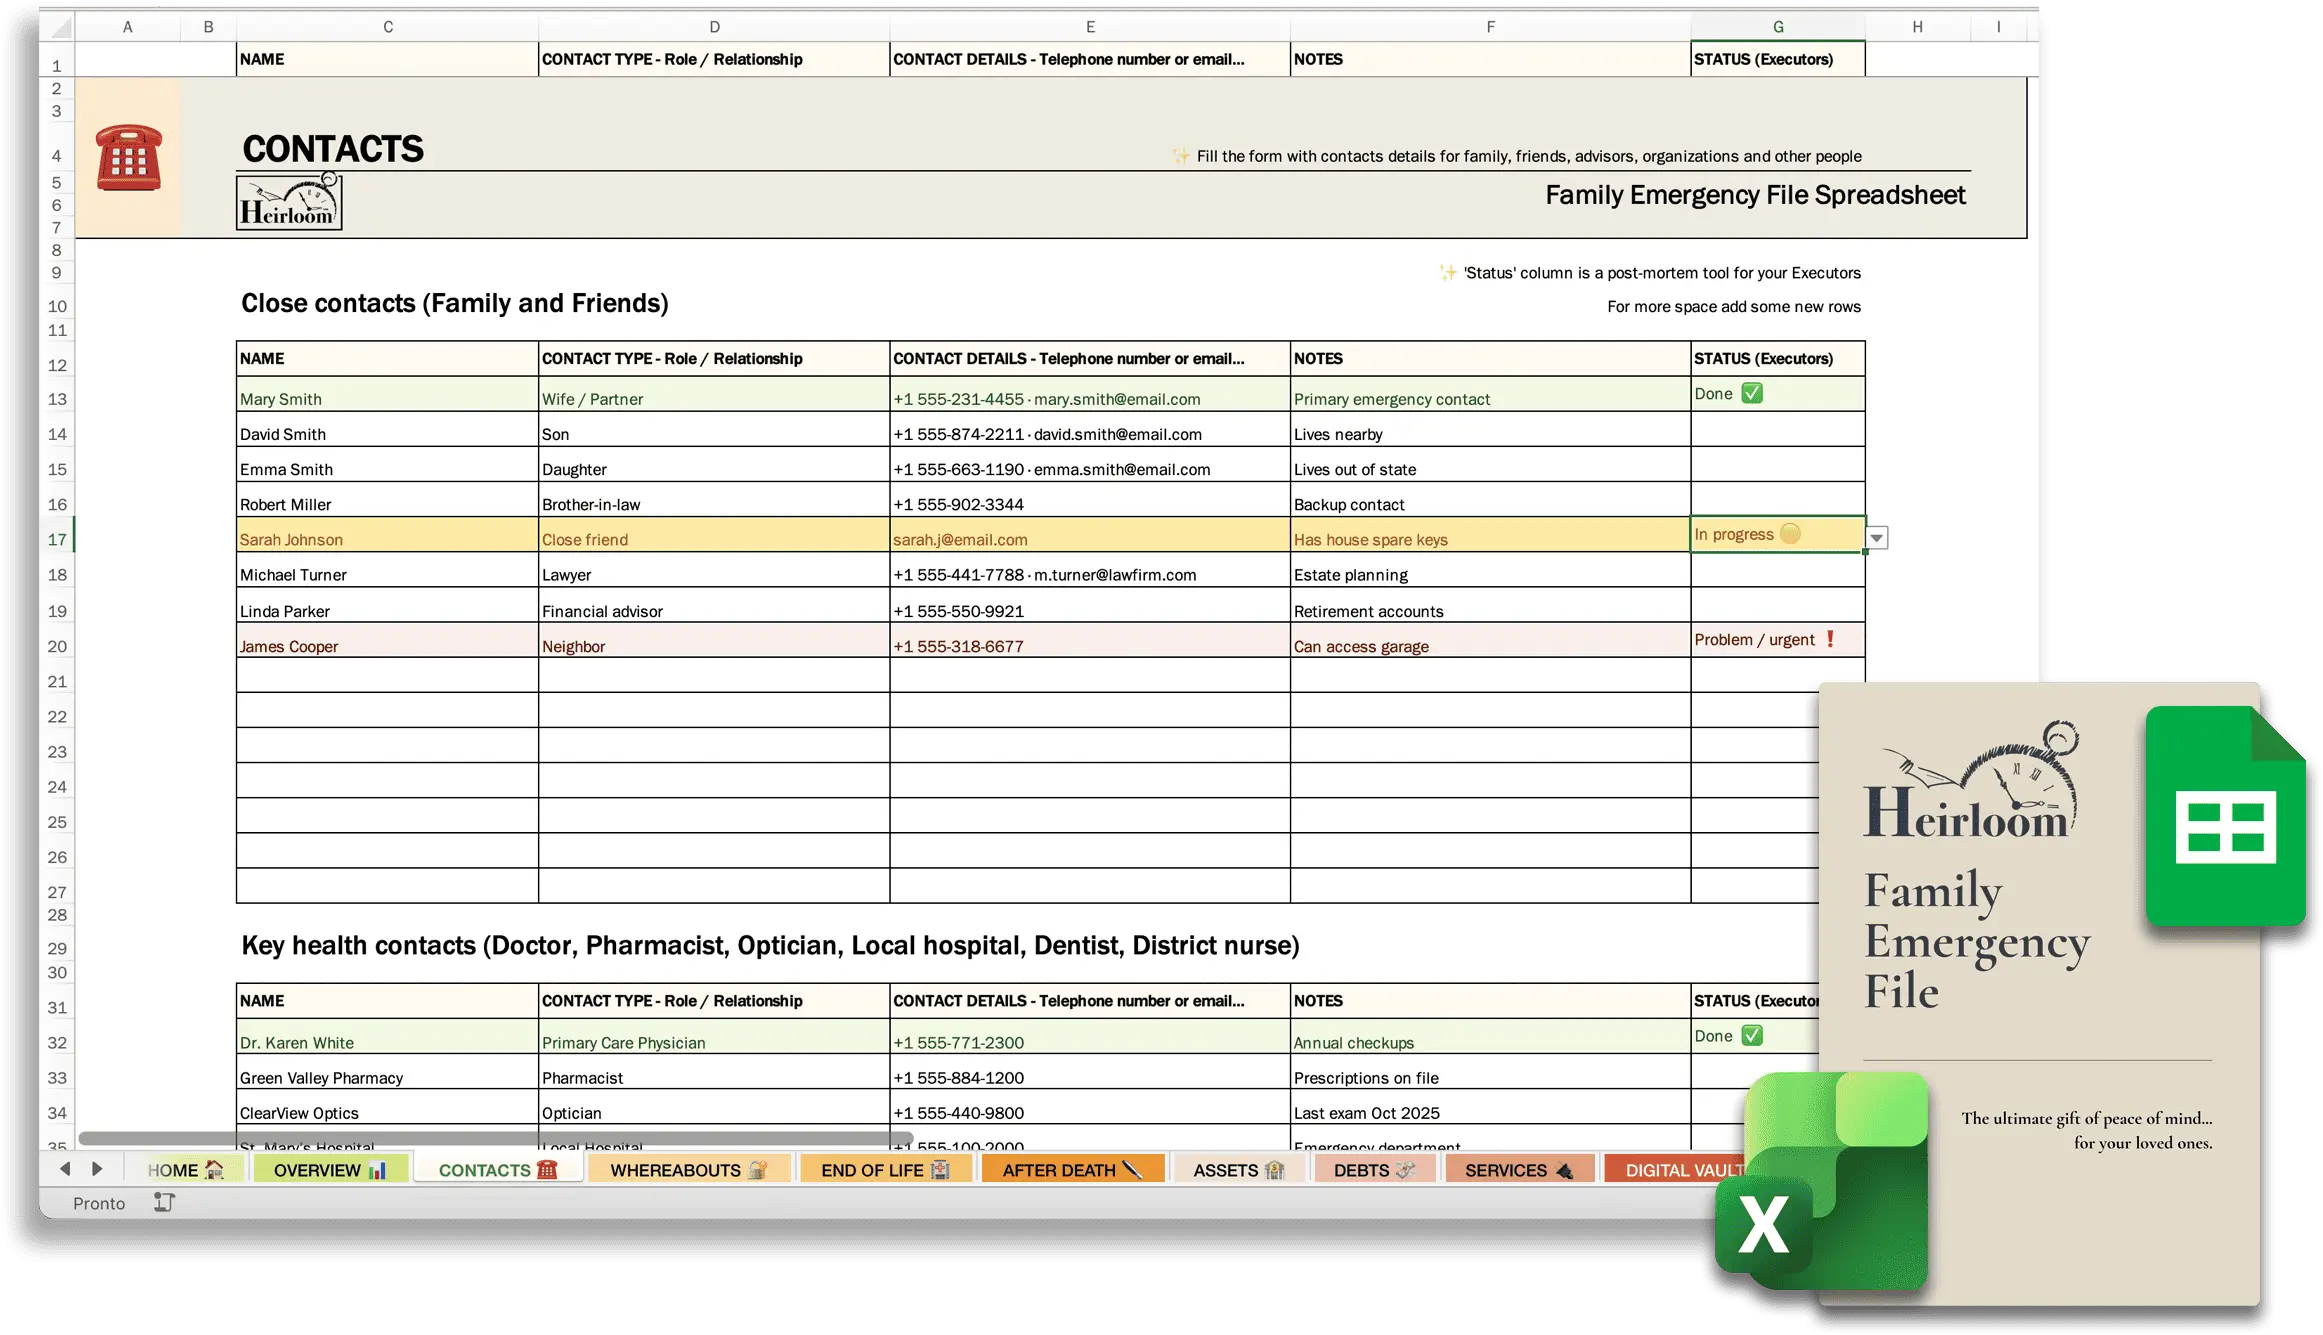Open the status dropdown arrow for Sarah Johnson's row

coord(1877,538)
